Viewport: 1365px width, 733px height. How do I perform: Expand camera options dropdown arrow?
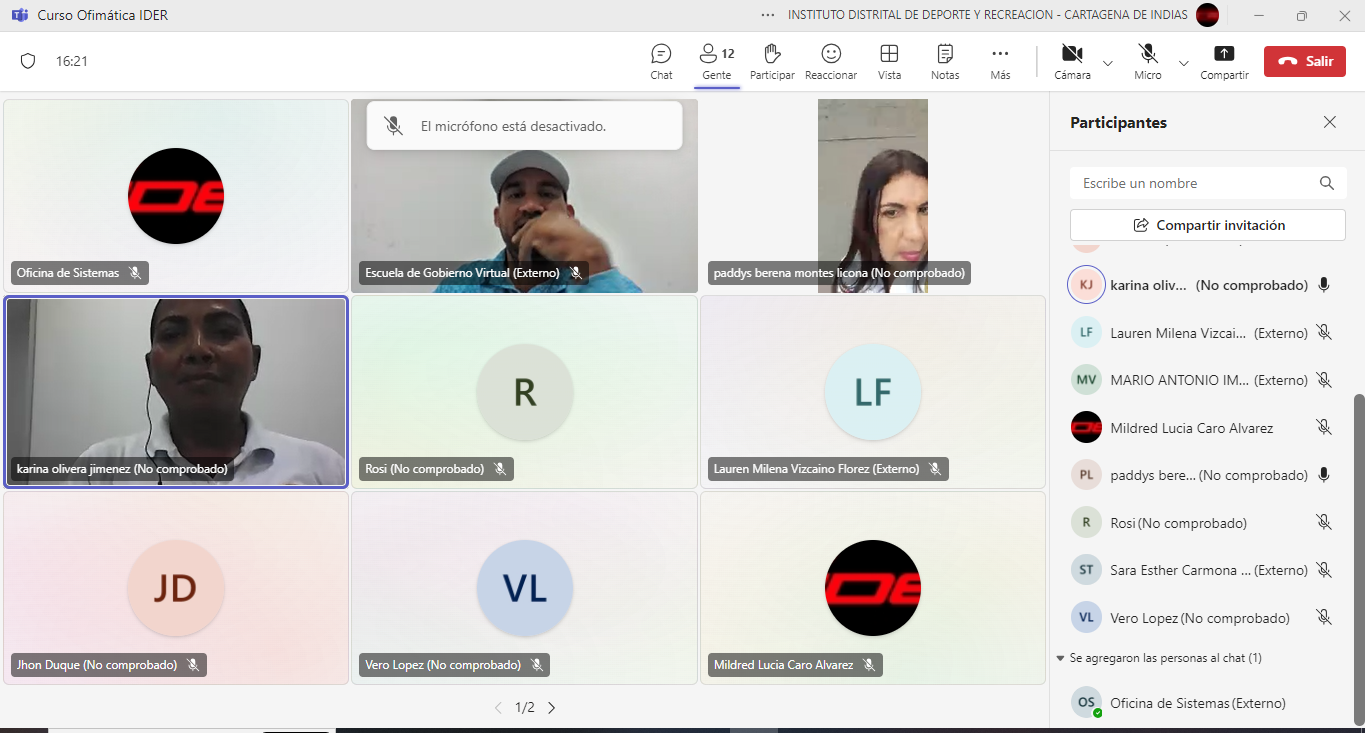[1108, 63]
